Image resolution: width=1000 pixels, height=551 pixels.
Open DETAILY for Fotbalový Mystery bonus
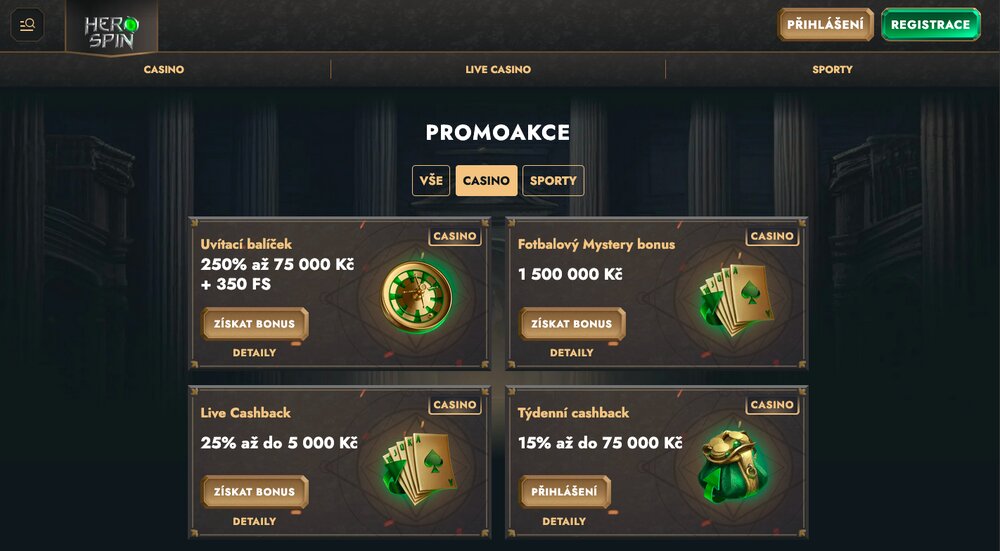click(x=572, y=353)
